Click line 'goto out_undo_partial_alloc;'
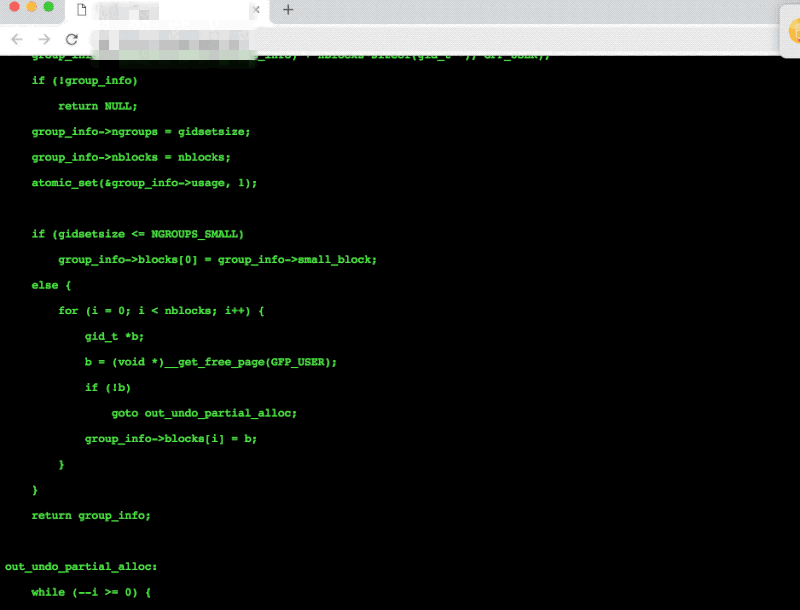800x610 pixels. tap(204, 413)
